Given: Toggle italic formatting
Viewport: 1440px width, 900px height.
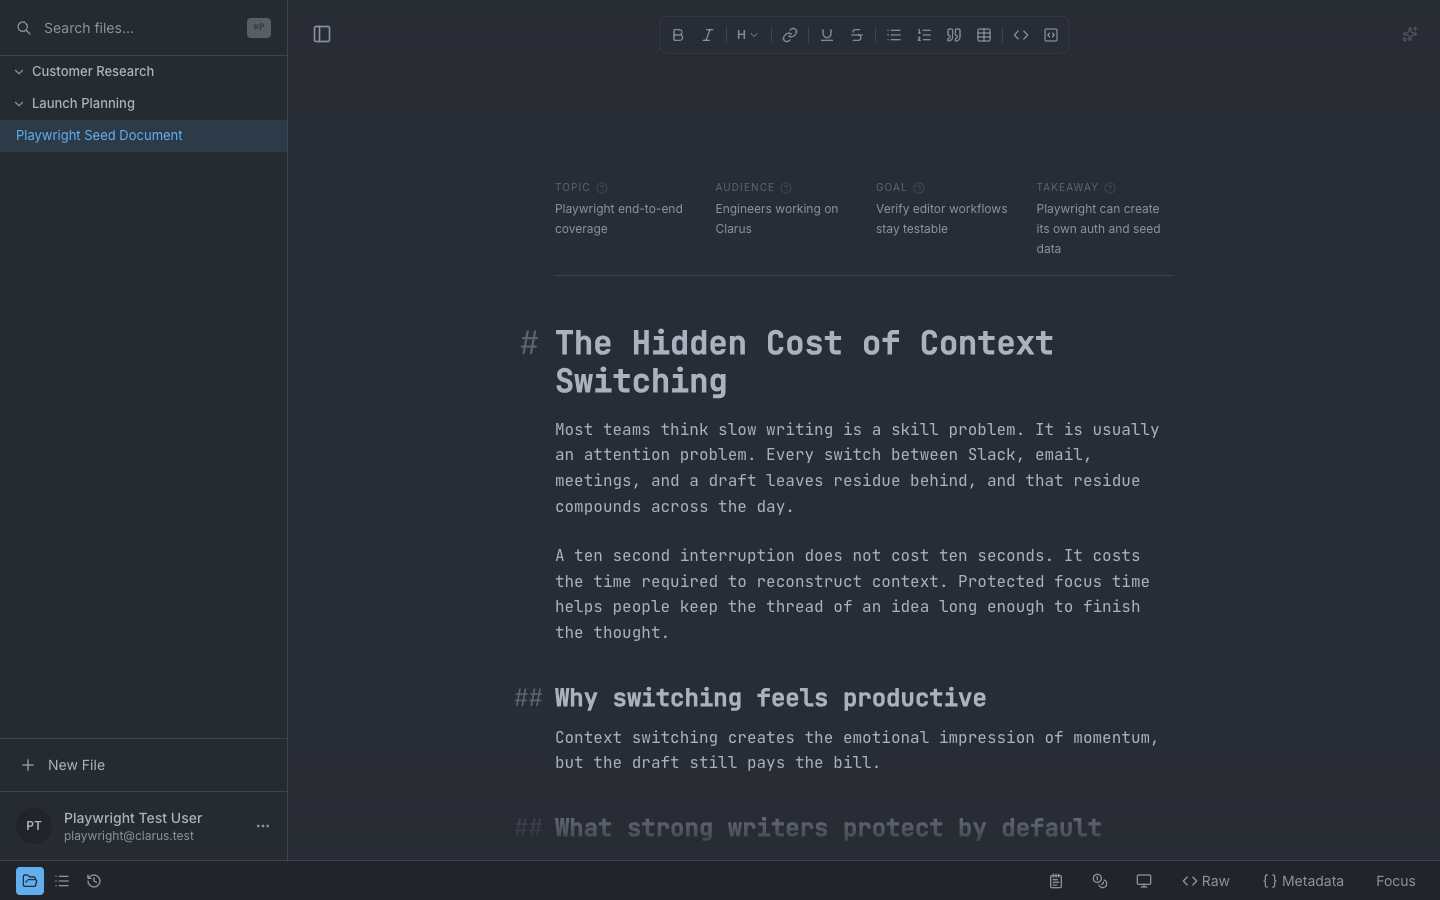Looking at the screenshot, I should (x=708, y=35).
